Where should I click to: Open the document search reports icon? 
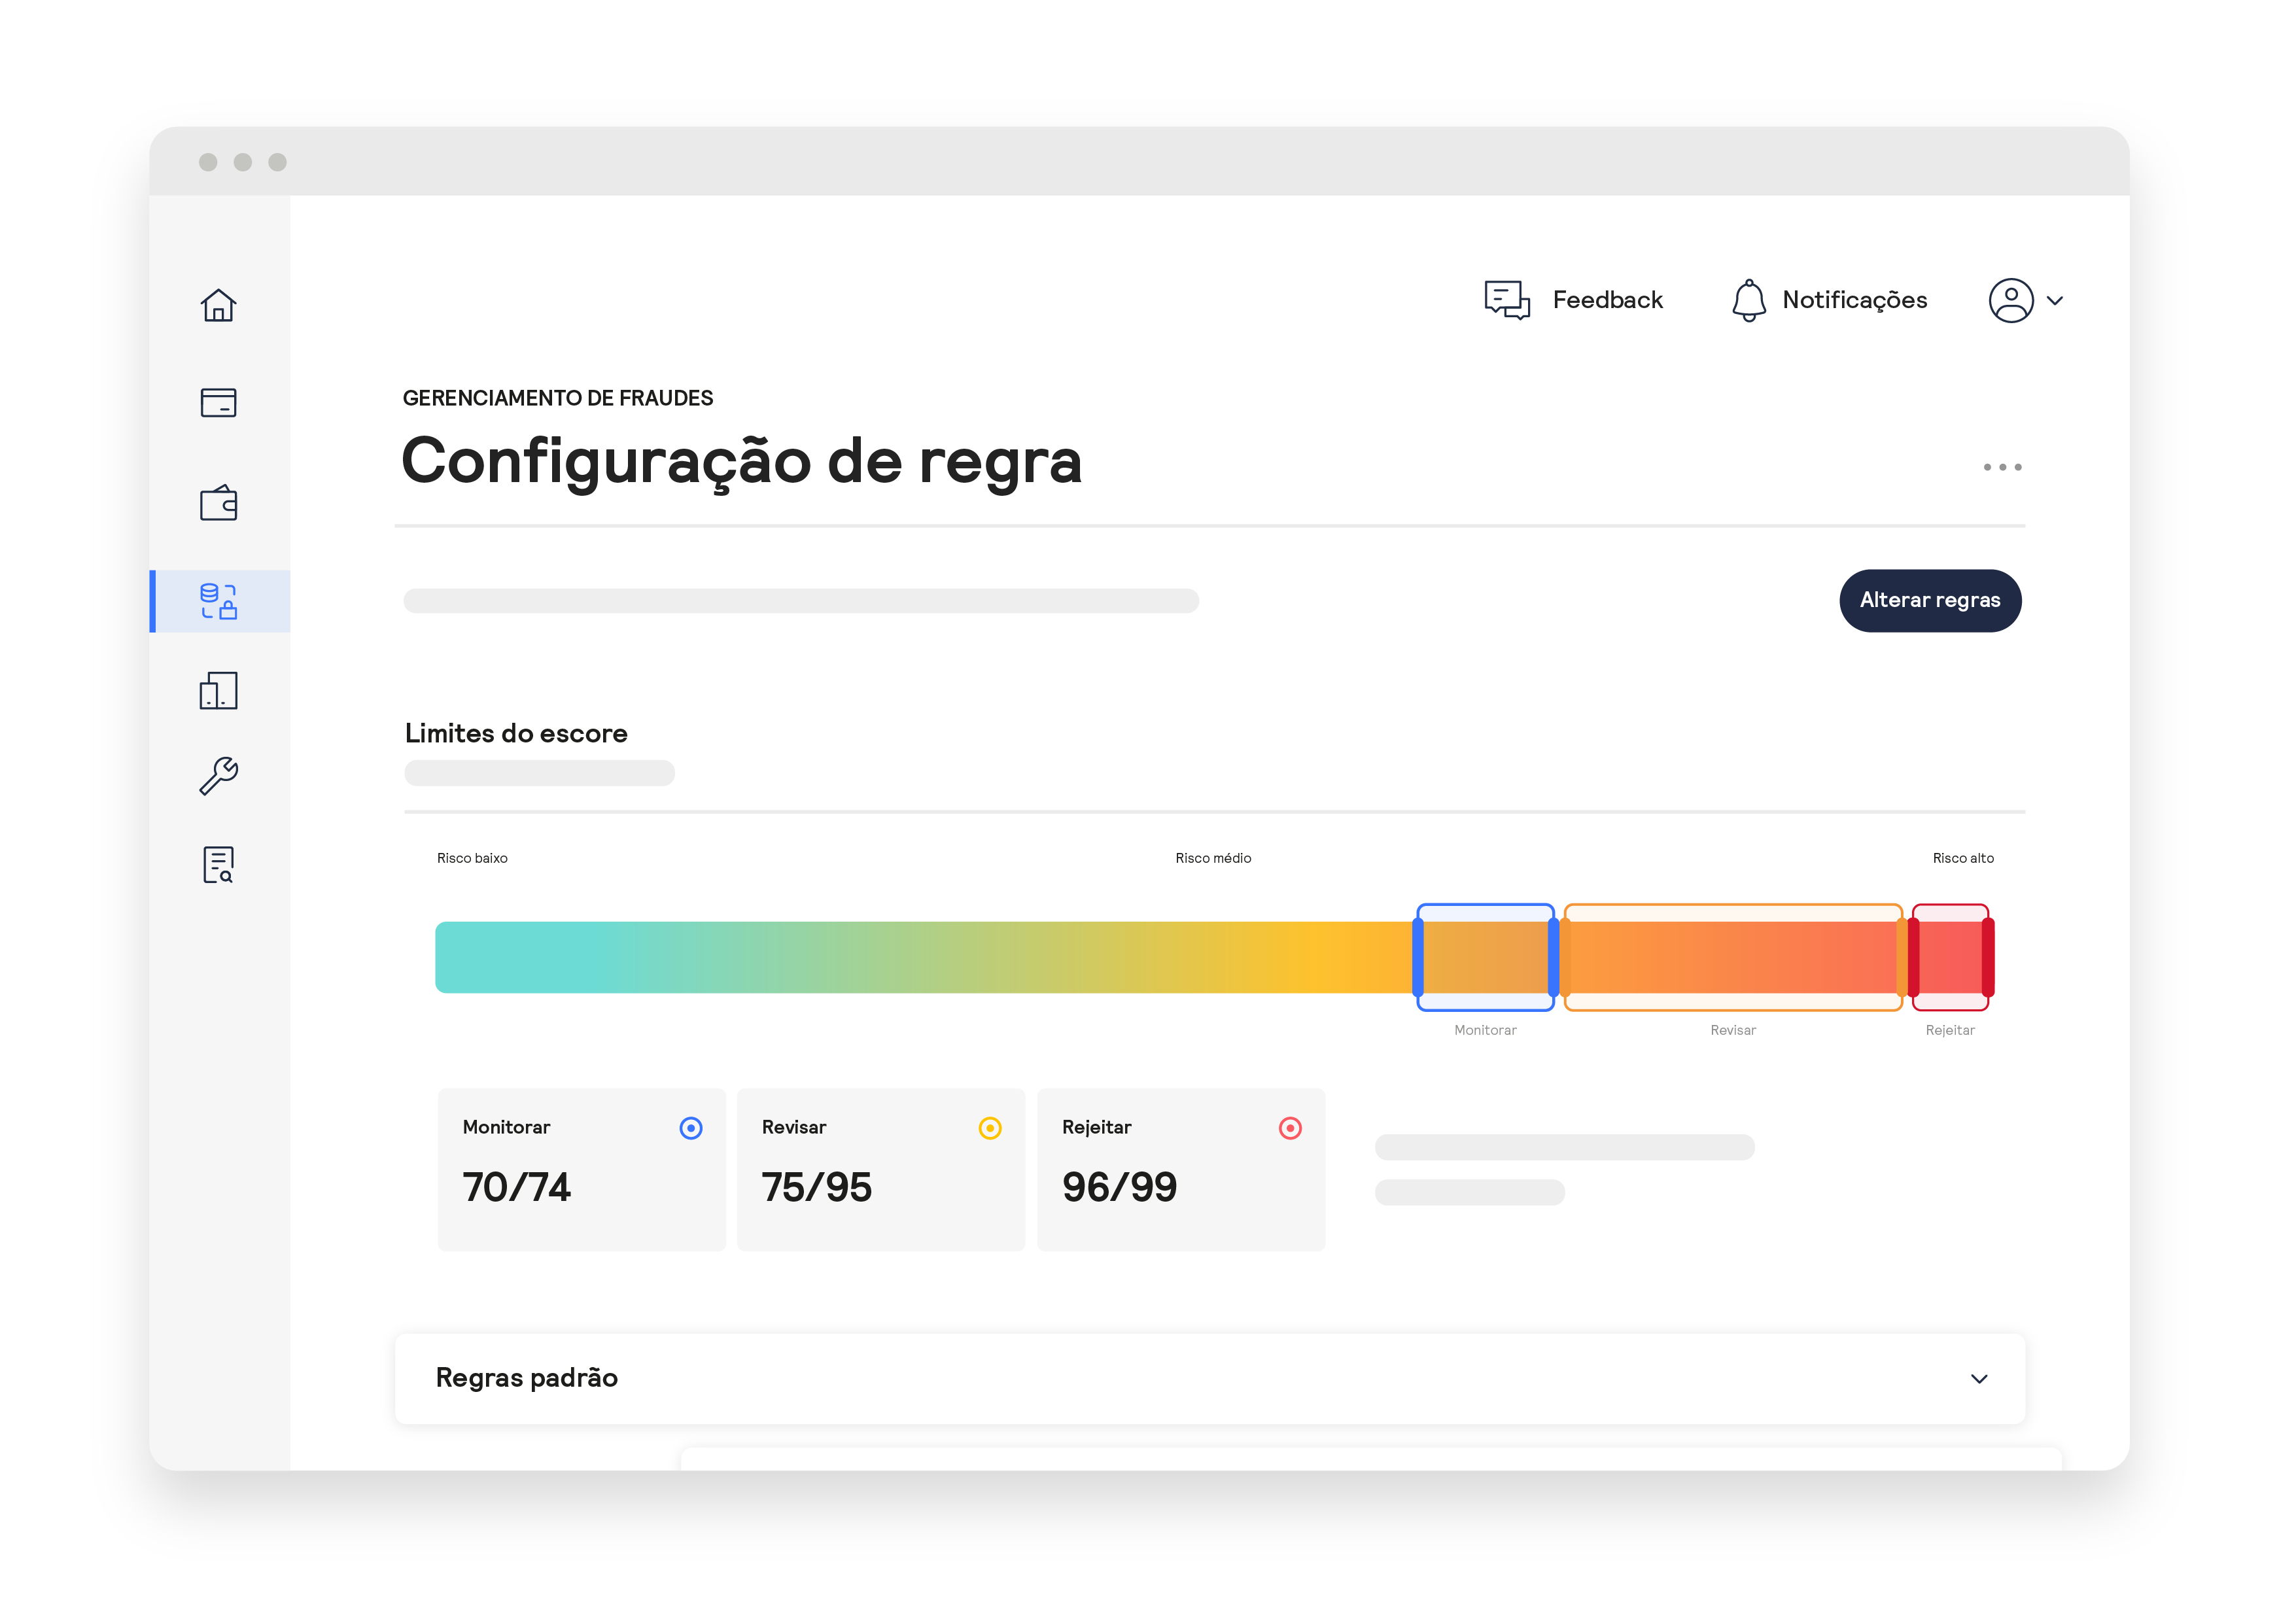(220, 862)
